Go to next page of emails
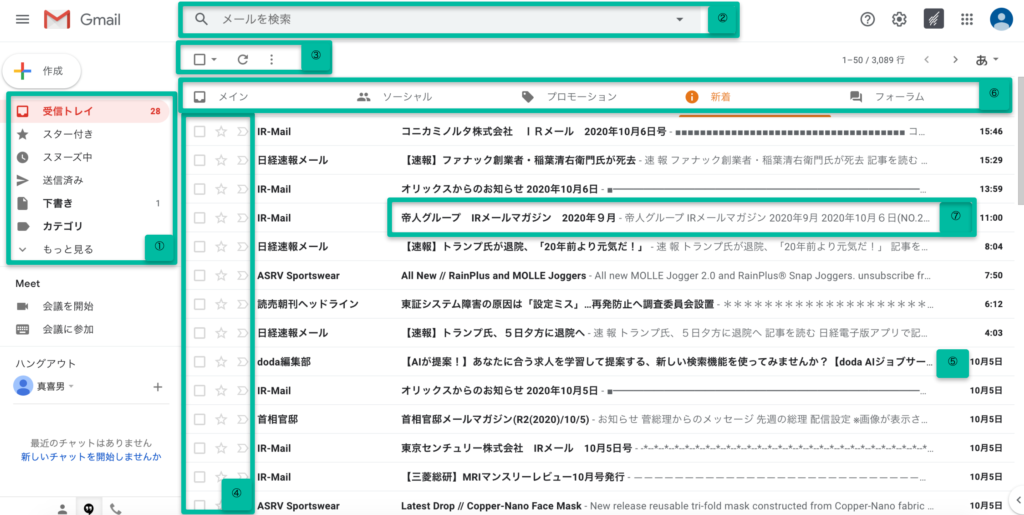 (956, 60)
